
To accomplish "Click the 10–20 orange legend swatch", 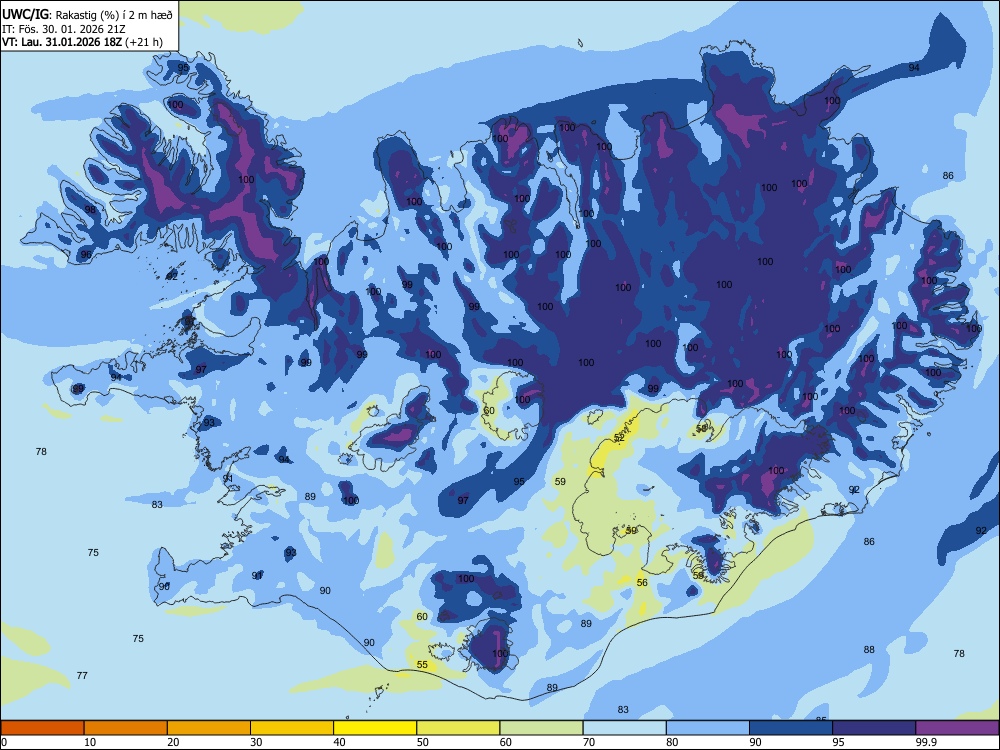I will point(126,728).
